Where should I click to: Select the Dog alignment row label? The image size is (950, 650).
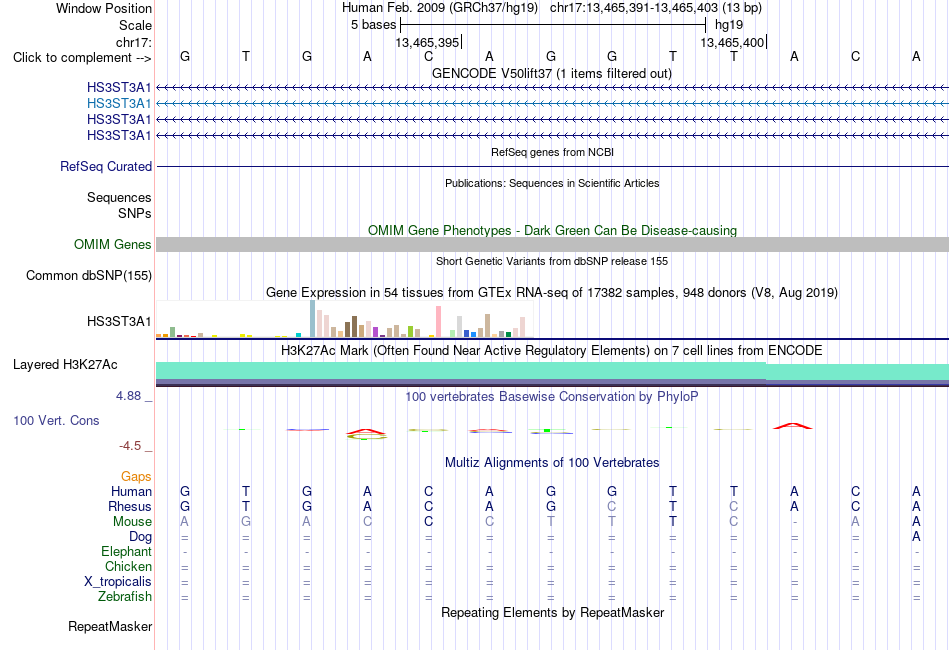point(140,537)
